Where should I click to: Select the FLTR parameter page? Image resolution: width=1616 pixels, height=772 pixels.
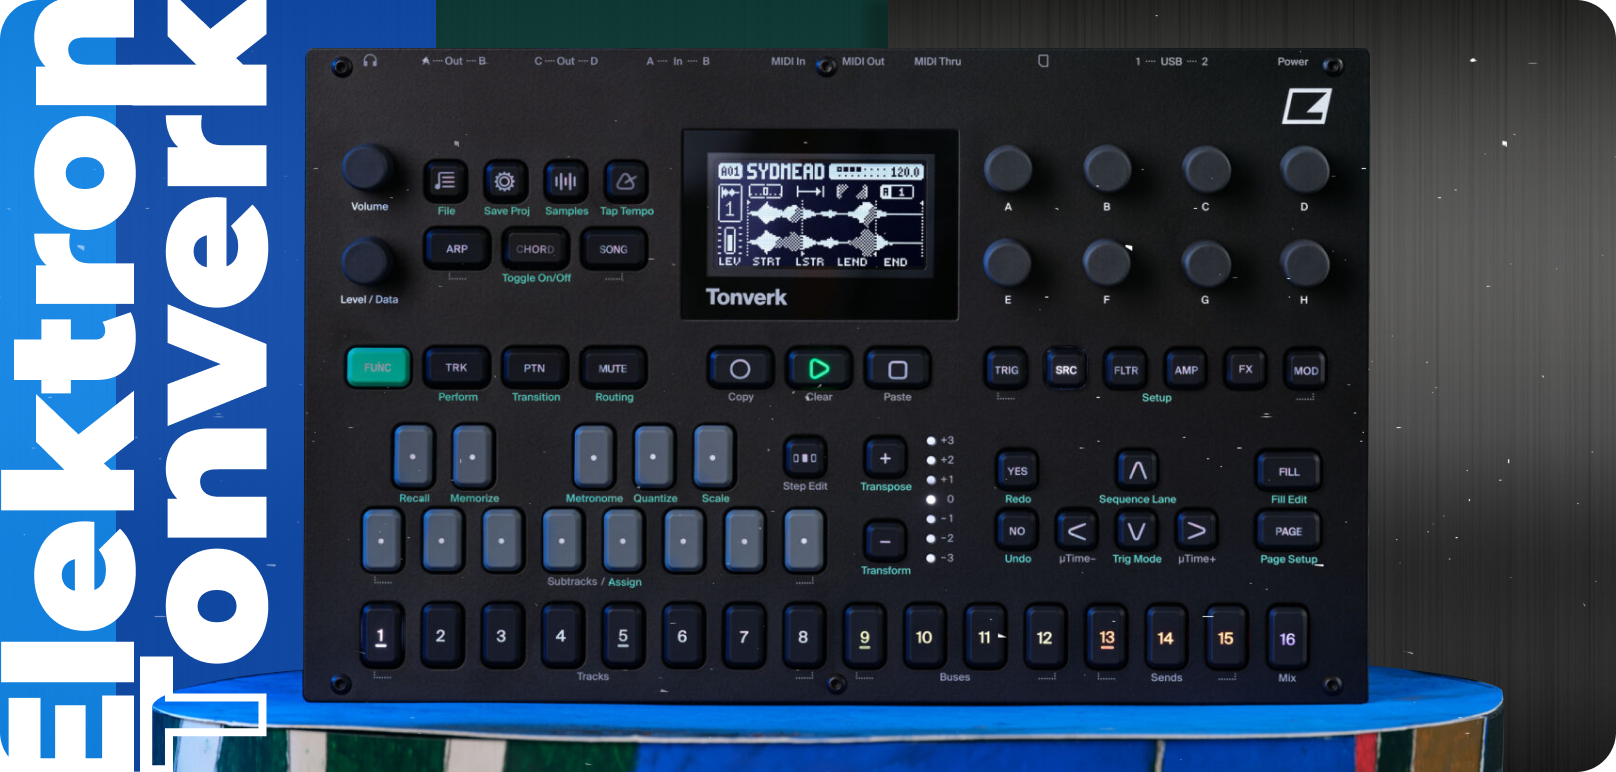pyautogui.click(x=1126, y=370)
